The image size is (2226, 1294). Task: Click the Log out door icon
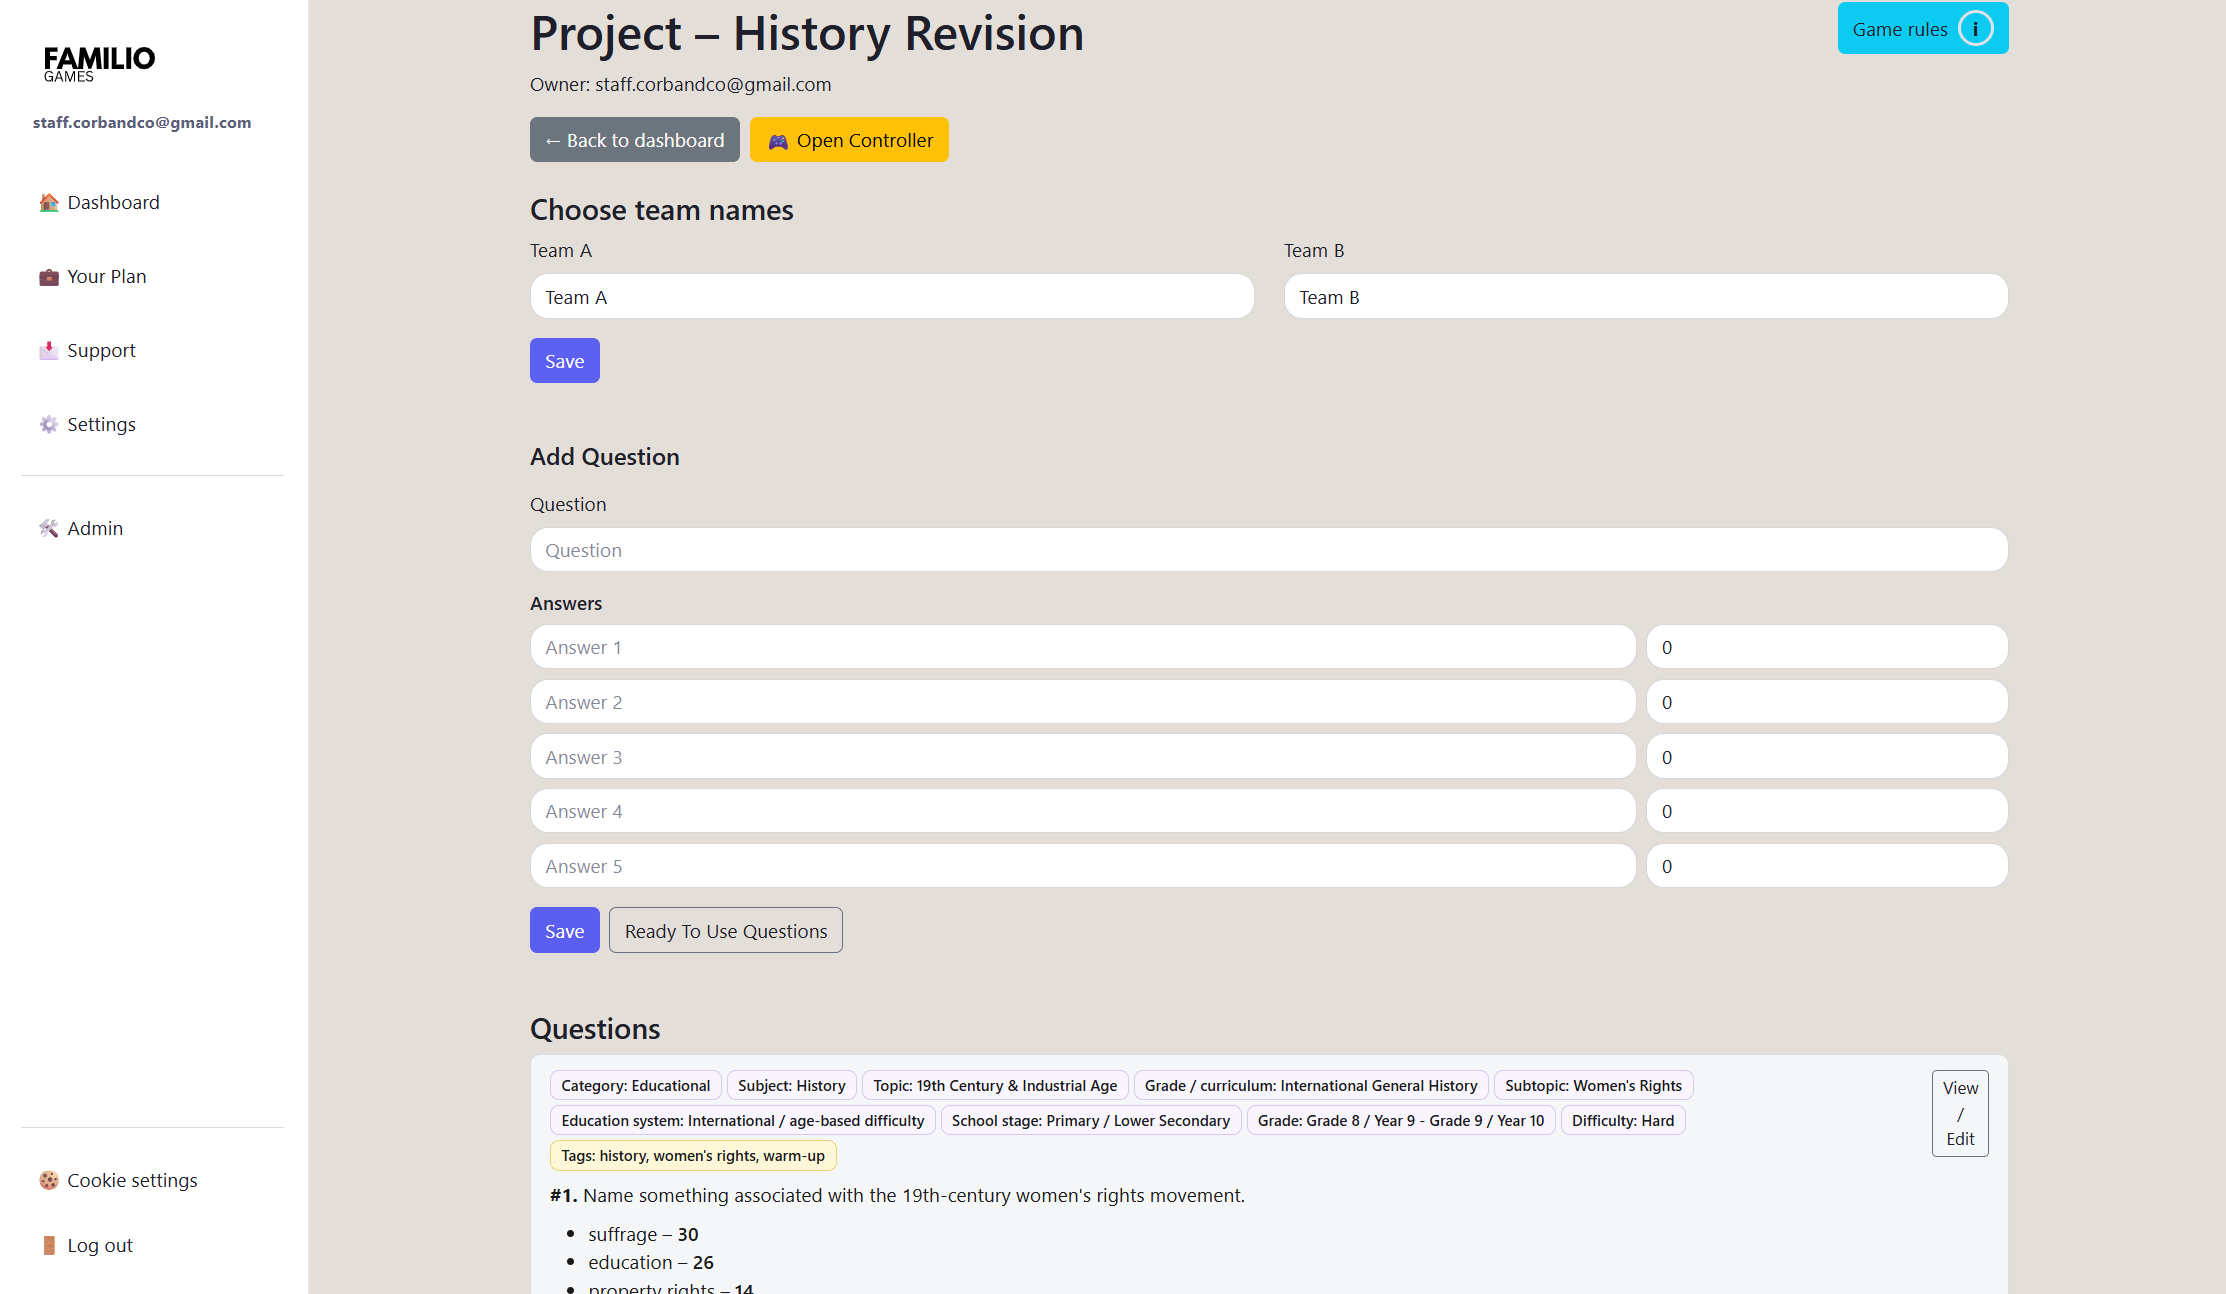pyautogui.click(x=49, y=1246)
